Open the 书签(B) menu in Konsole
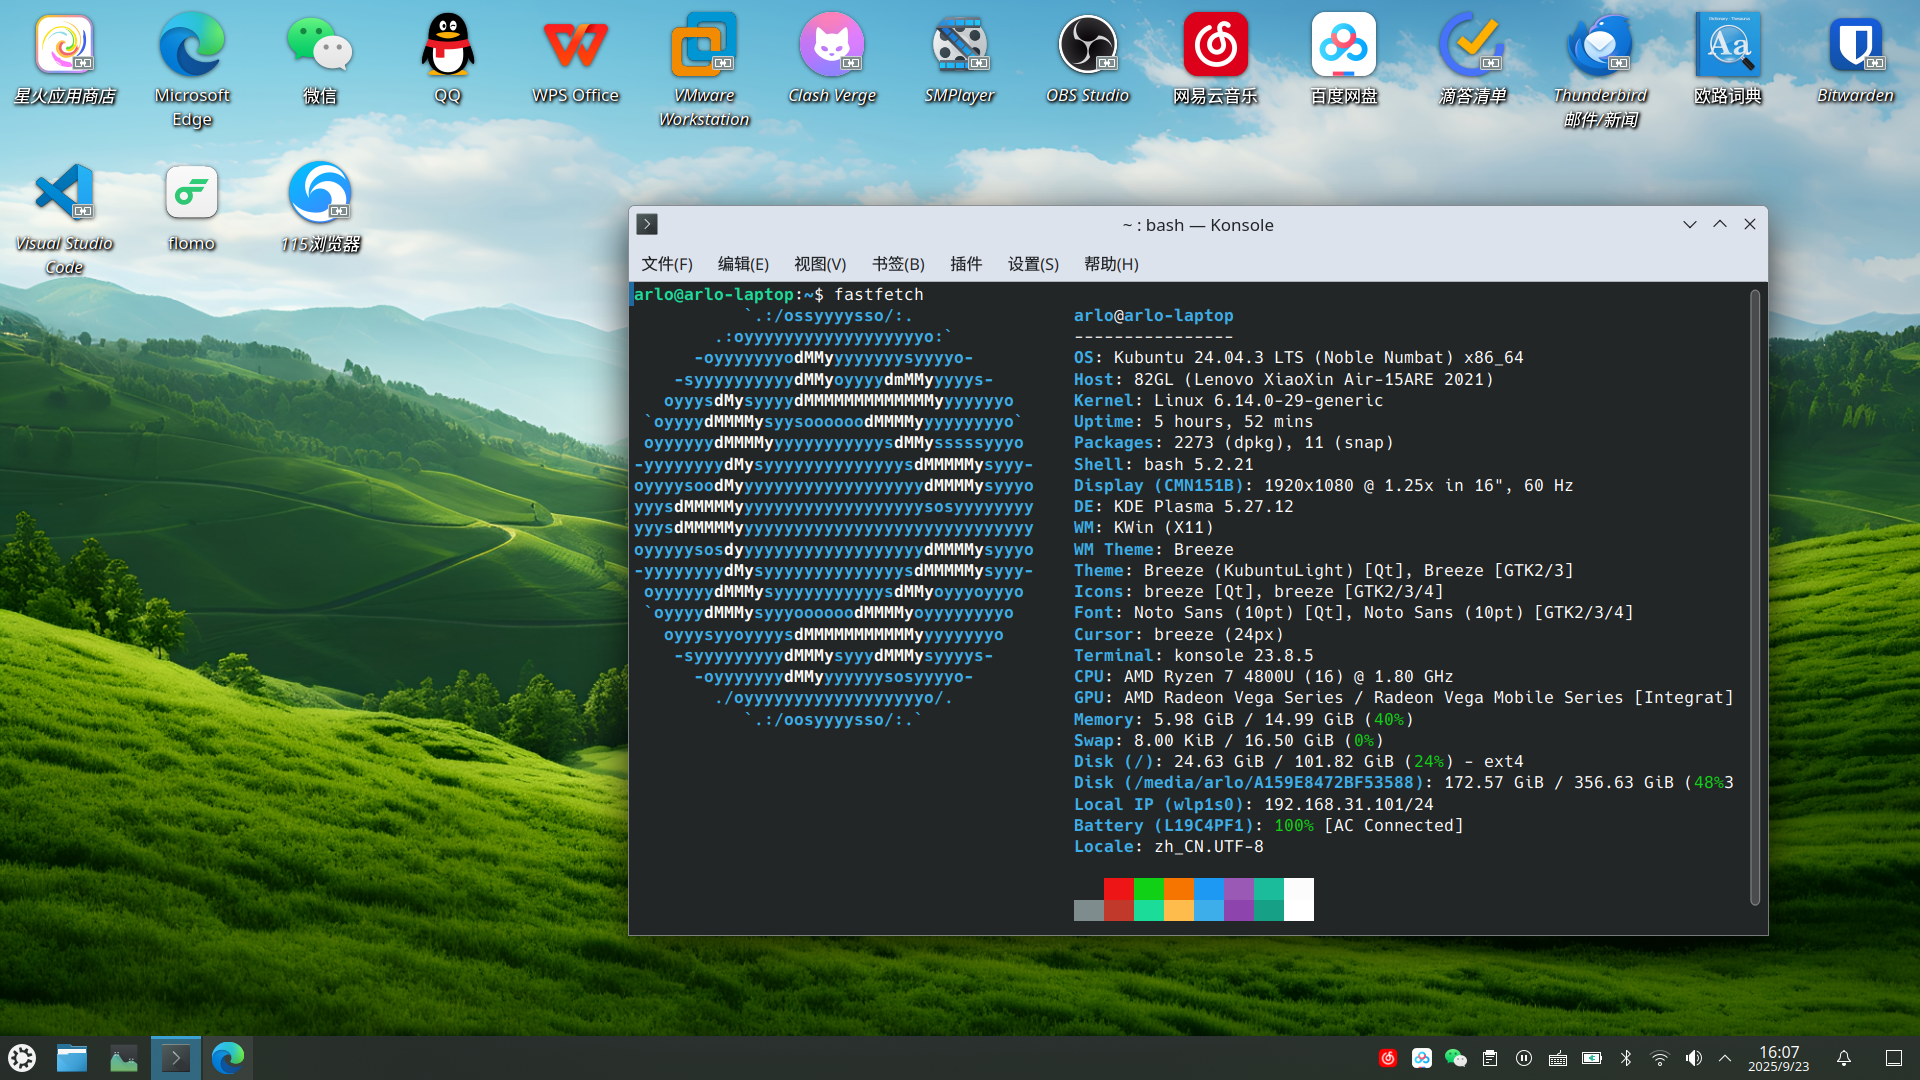This screenshot has width=1920, height=1080. click(898, 264)
